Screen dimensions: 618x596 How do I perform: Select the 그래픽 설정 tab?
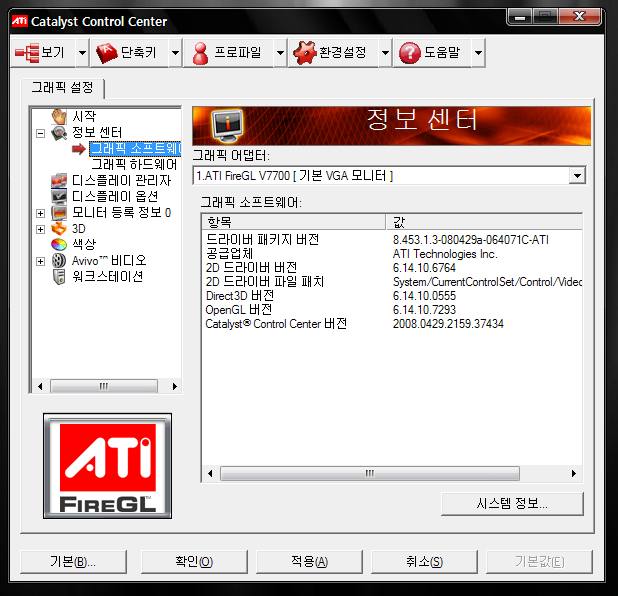pyautogui.click(x=62, y=87)
